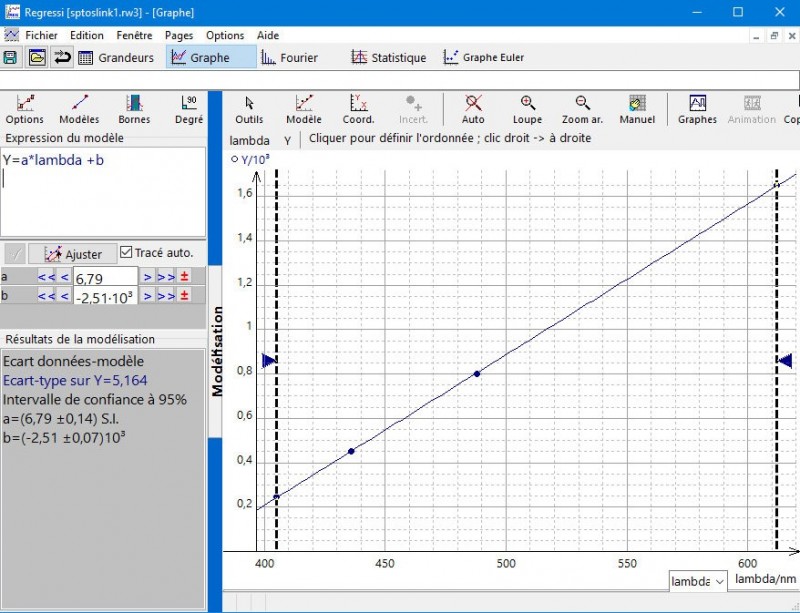Open the Grandeurs table view
The height and width of the screenshot is (613, 800).
point(116,58)
